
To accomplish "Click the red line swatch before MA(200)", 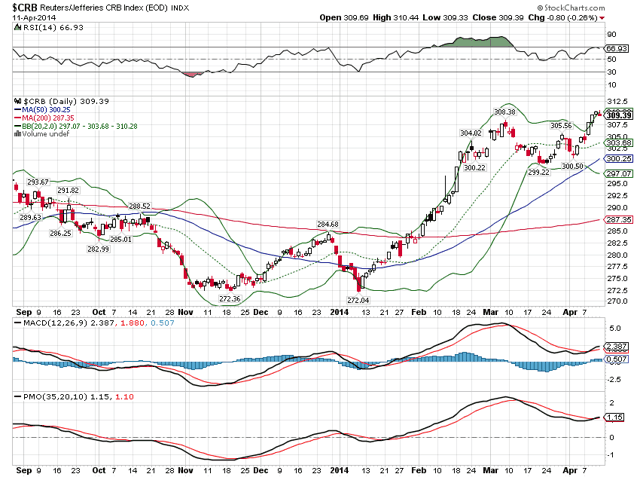I will tap(17, 118).
